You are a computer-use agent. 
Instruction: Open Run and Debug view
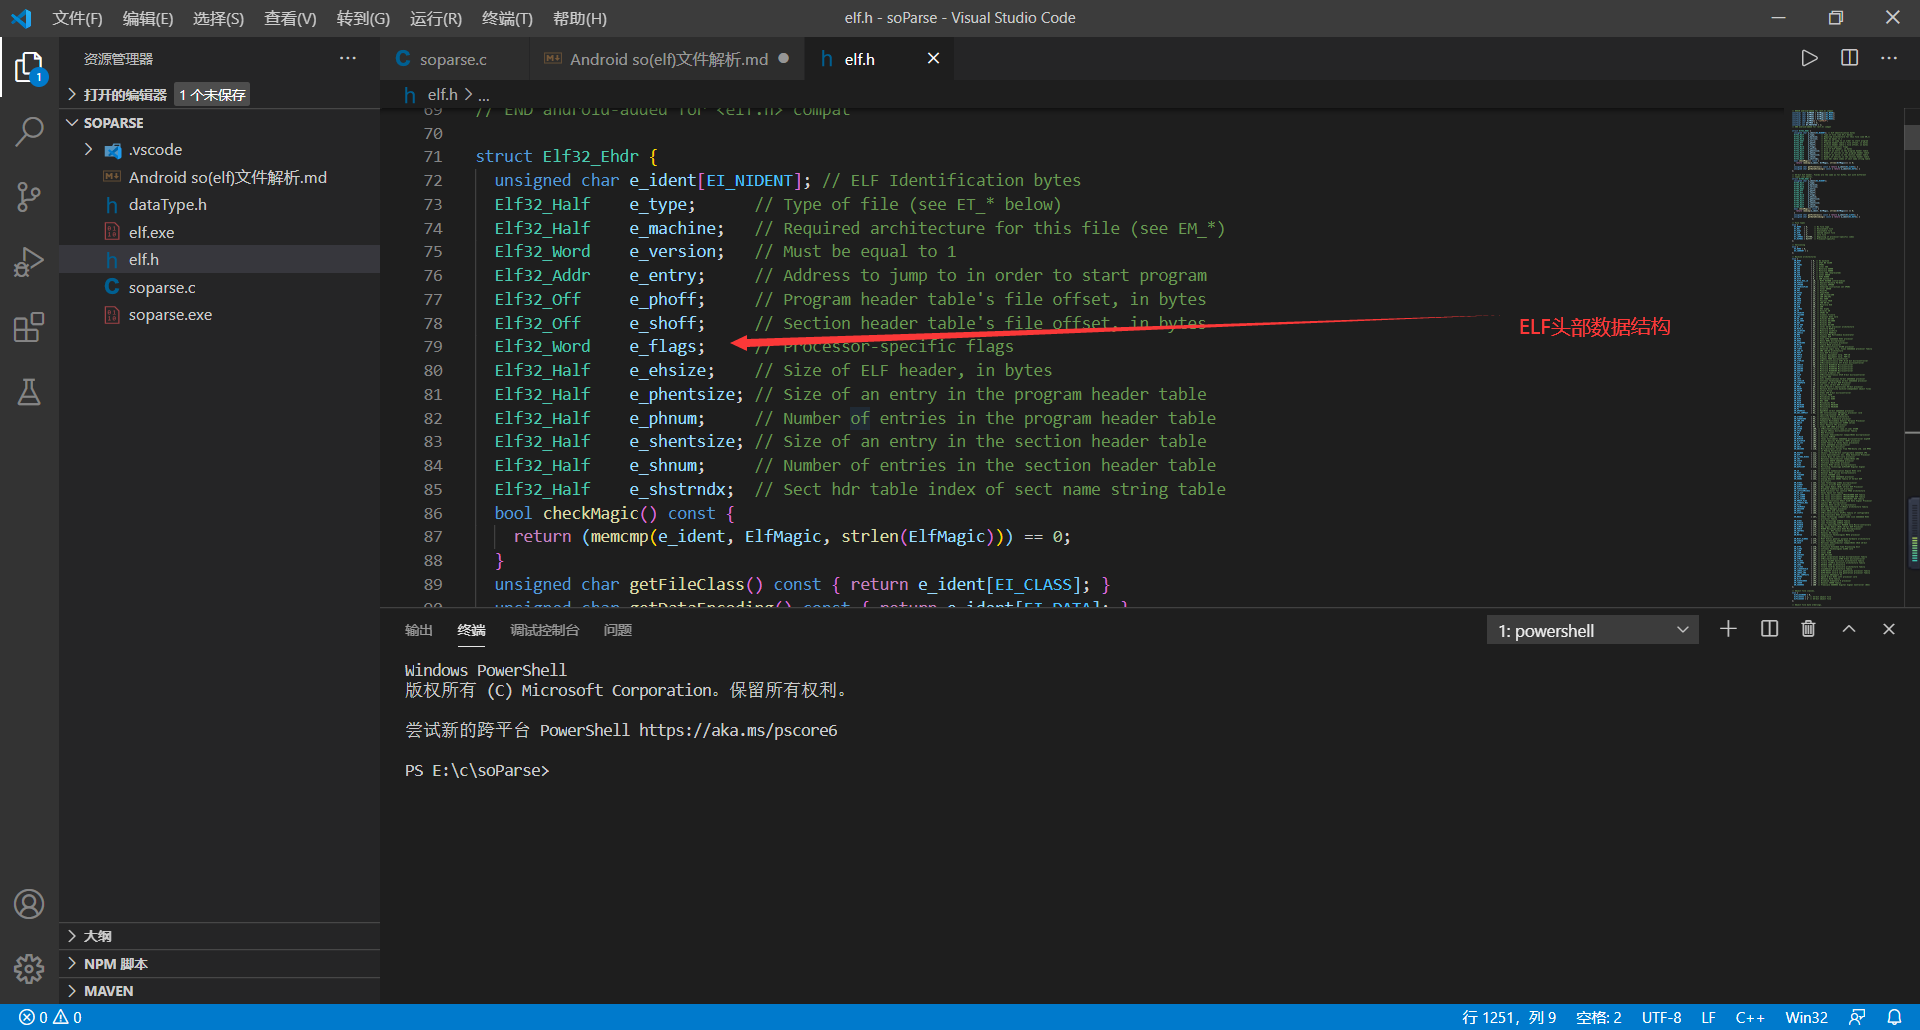(x=29, y=262)
